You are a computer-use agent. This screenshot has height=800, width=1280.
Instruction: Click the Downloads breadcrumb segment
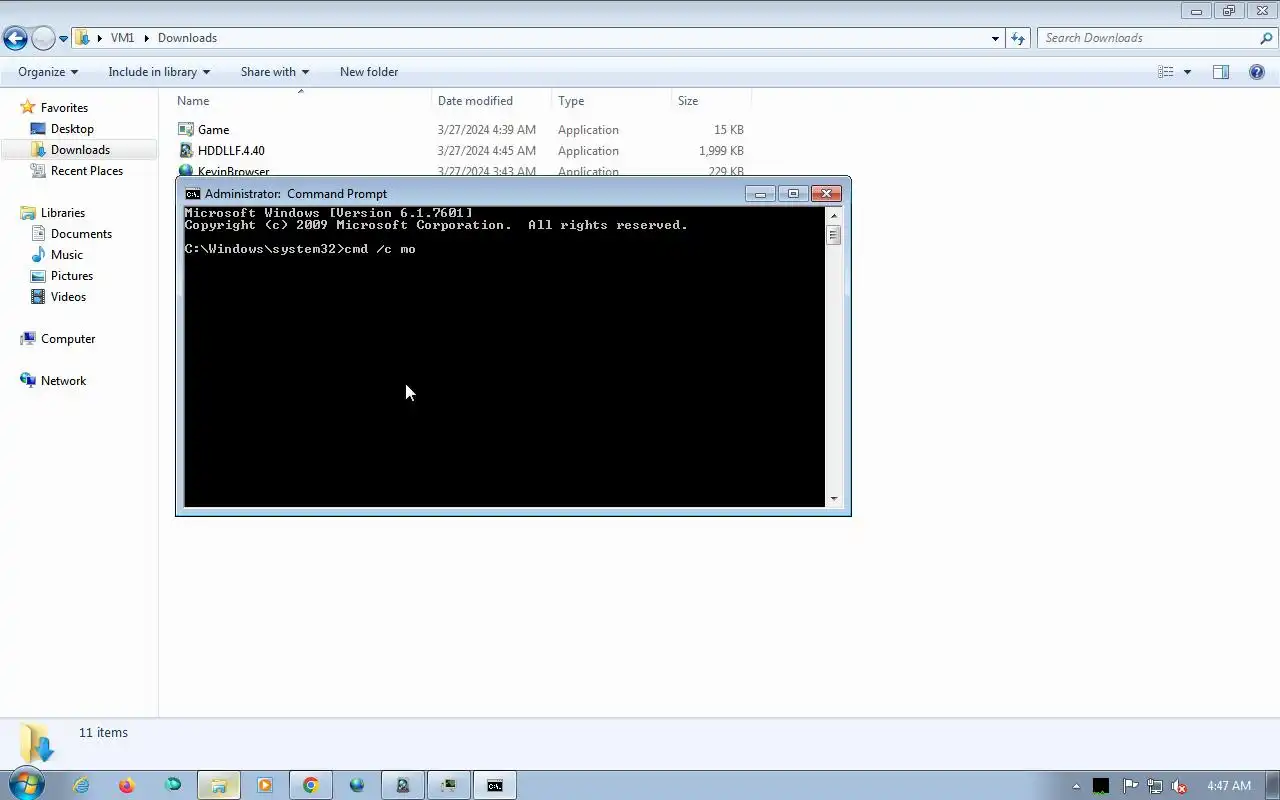(x=187, y=38)
